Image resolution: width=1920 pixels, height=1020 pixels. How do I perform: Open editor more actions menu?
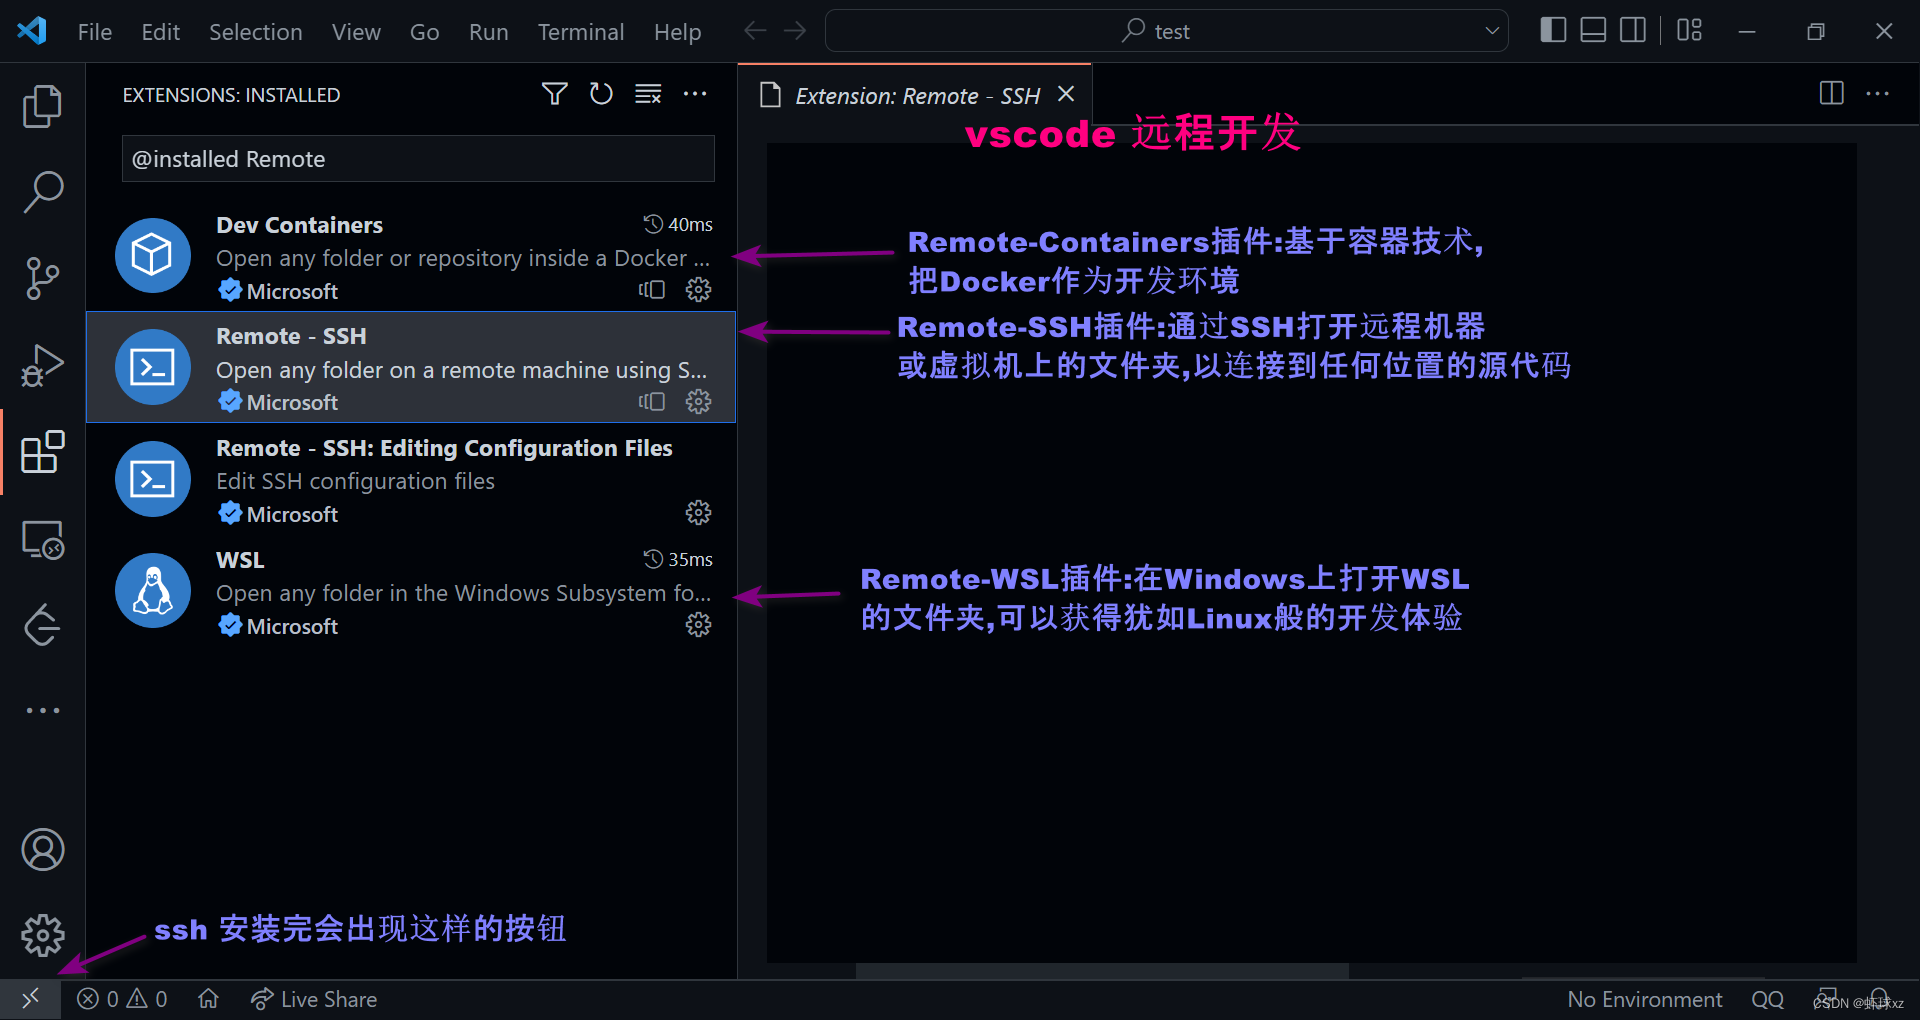click(x=1878, y=93)
